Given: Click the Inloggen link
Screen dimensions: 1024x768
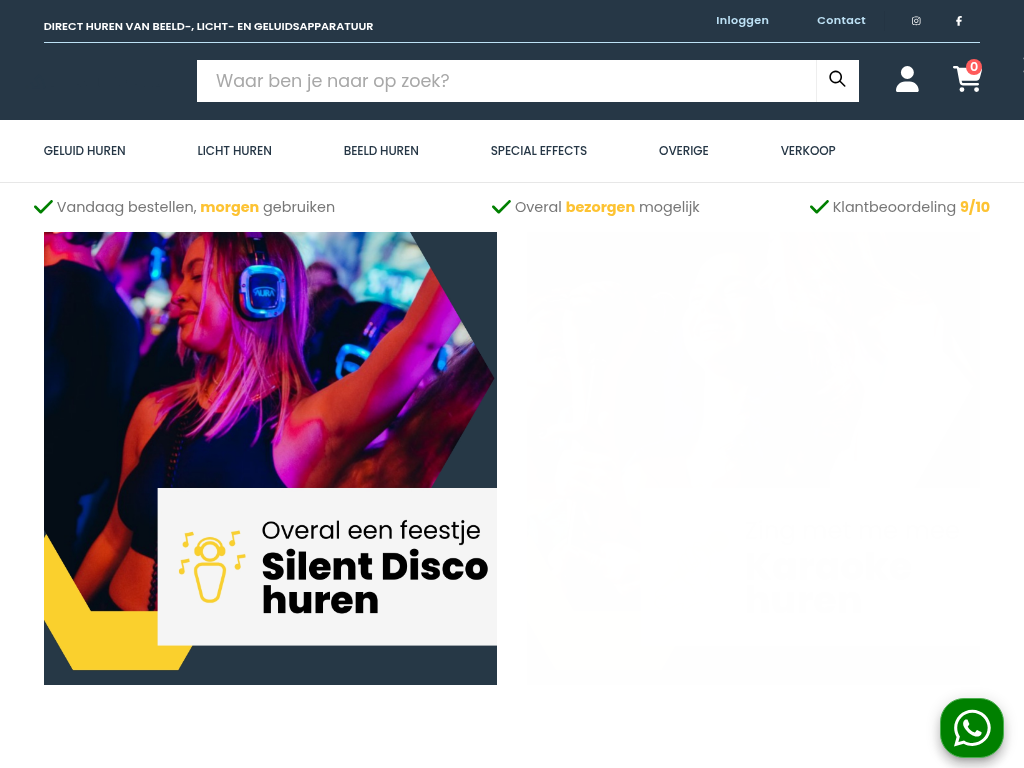Looking at the screenshot, I should coord(742,21).
